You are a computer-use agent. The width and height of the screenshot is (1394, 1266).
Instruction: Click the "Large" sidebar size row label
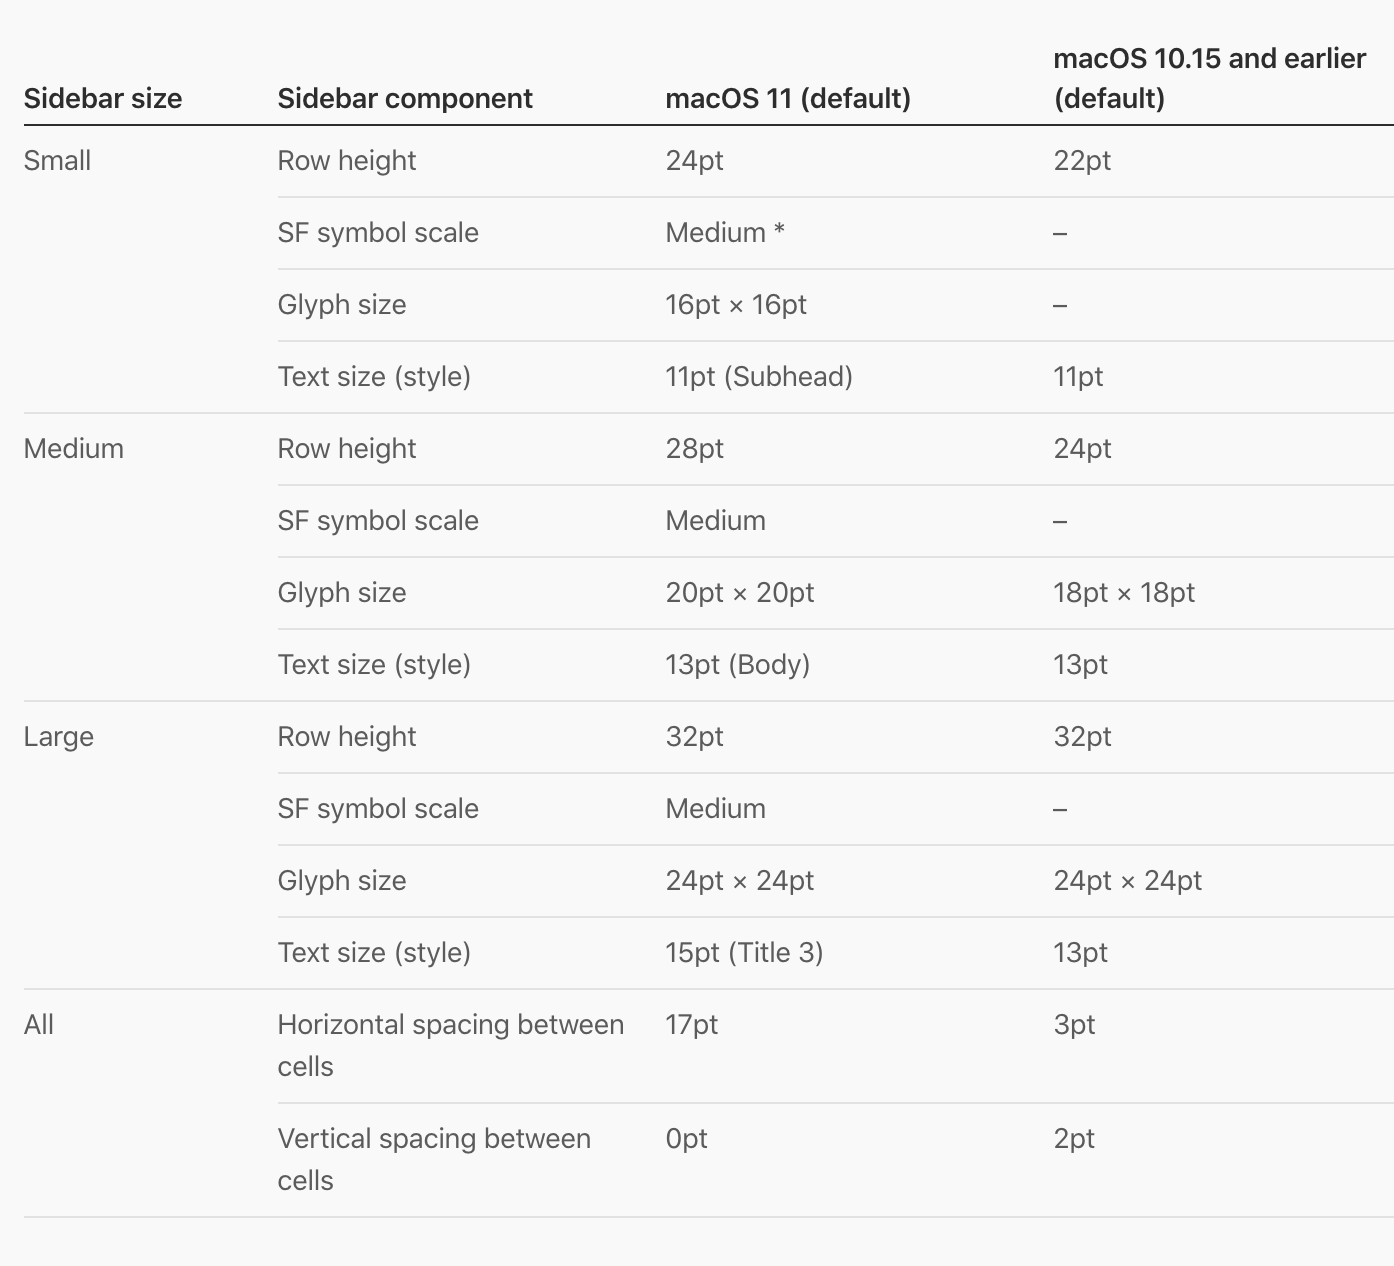[x=59, y=737]
